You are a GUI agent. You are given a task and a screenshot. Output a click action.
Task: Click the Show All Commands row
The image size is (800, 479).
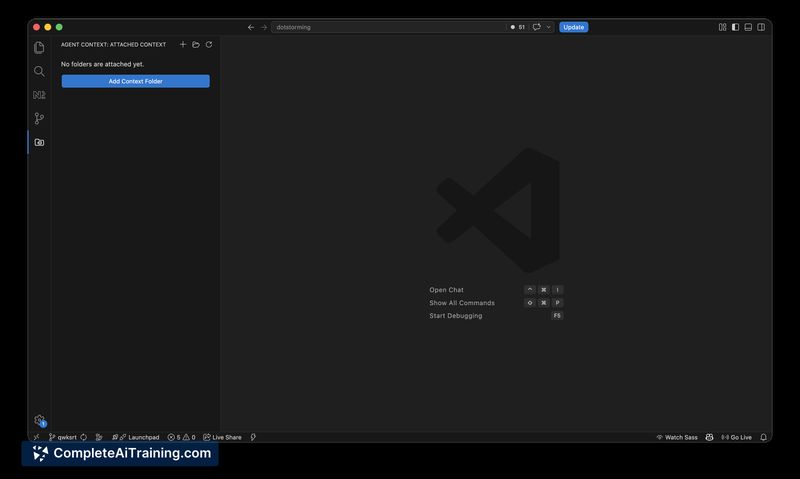(x=496, y=302)
